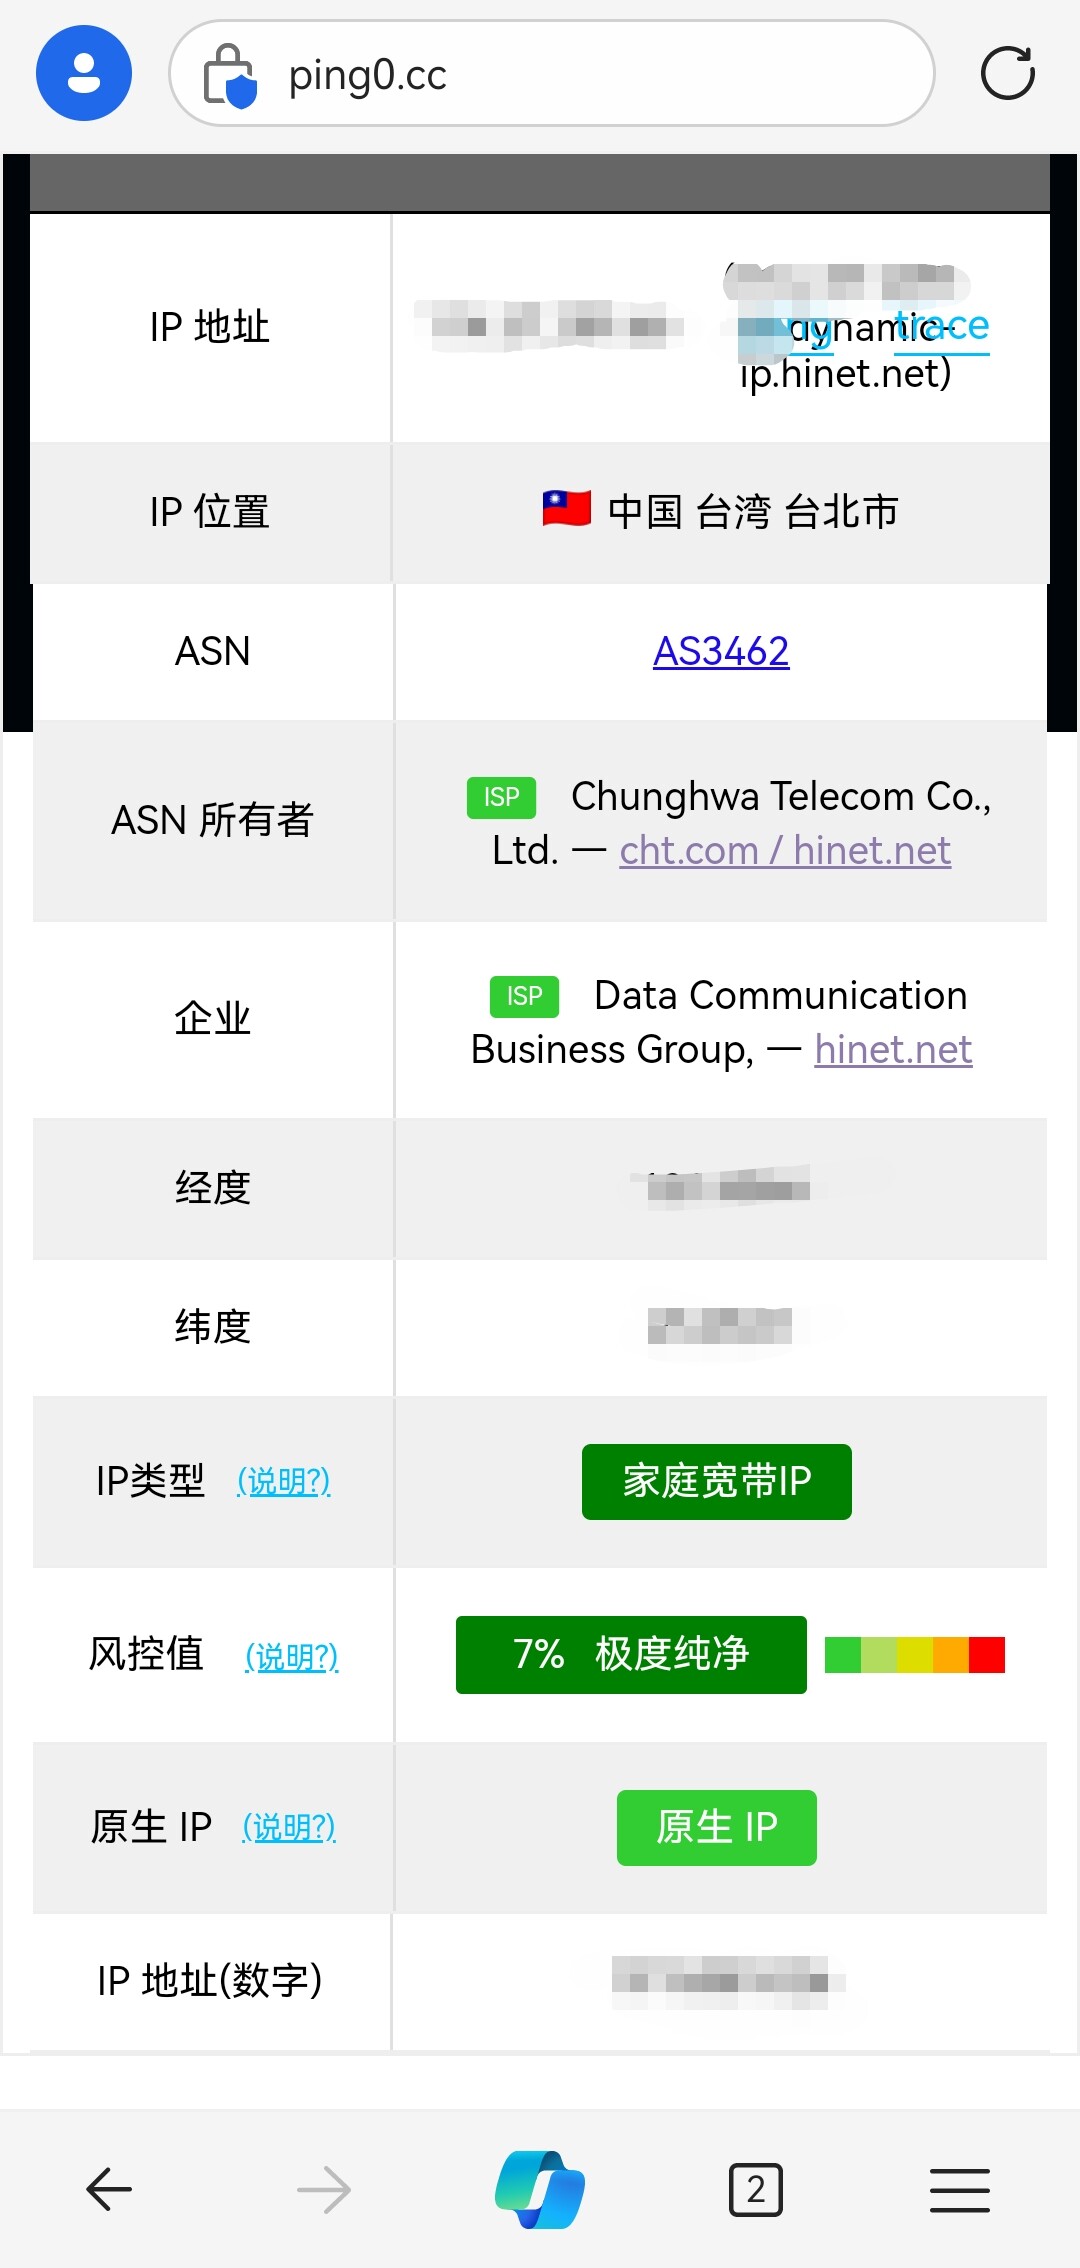Screen dimensions: 1080x2268
Task: Open the cht.com / hinet.net link
Action: tap(785, 850)
